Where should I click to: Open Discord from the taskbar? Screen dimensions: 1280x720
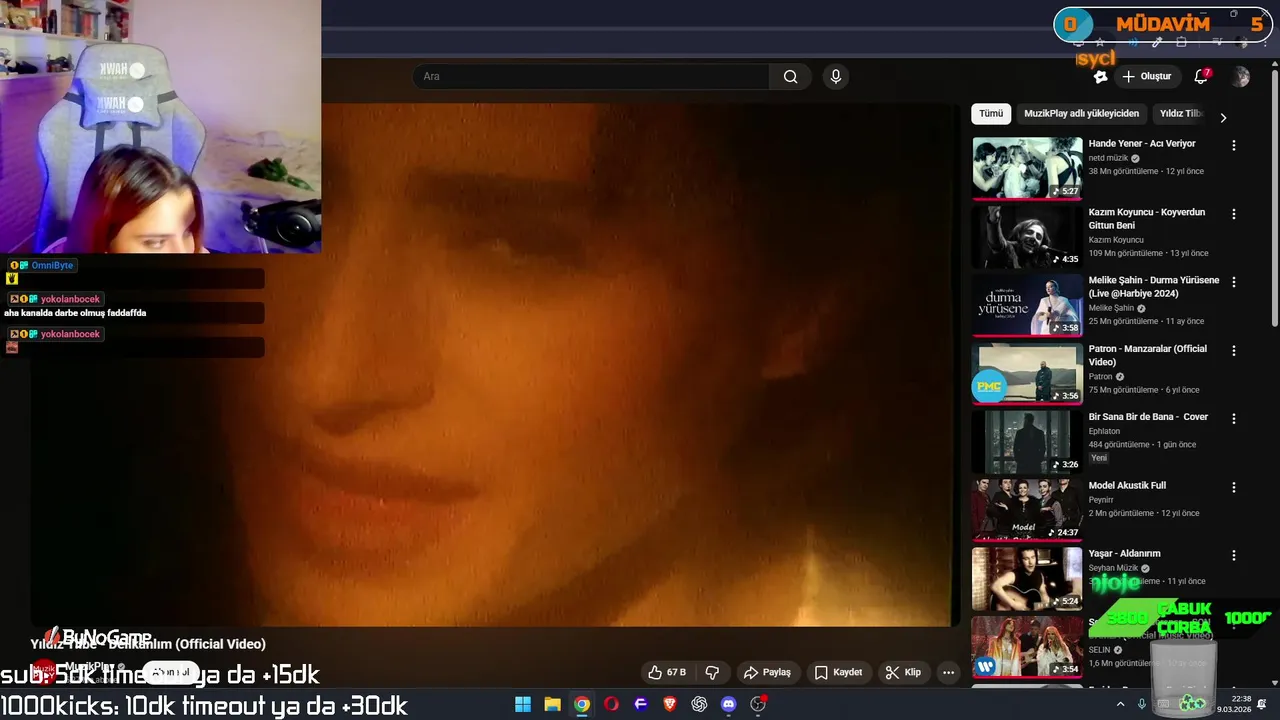(729, 704)
